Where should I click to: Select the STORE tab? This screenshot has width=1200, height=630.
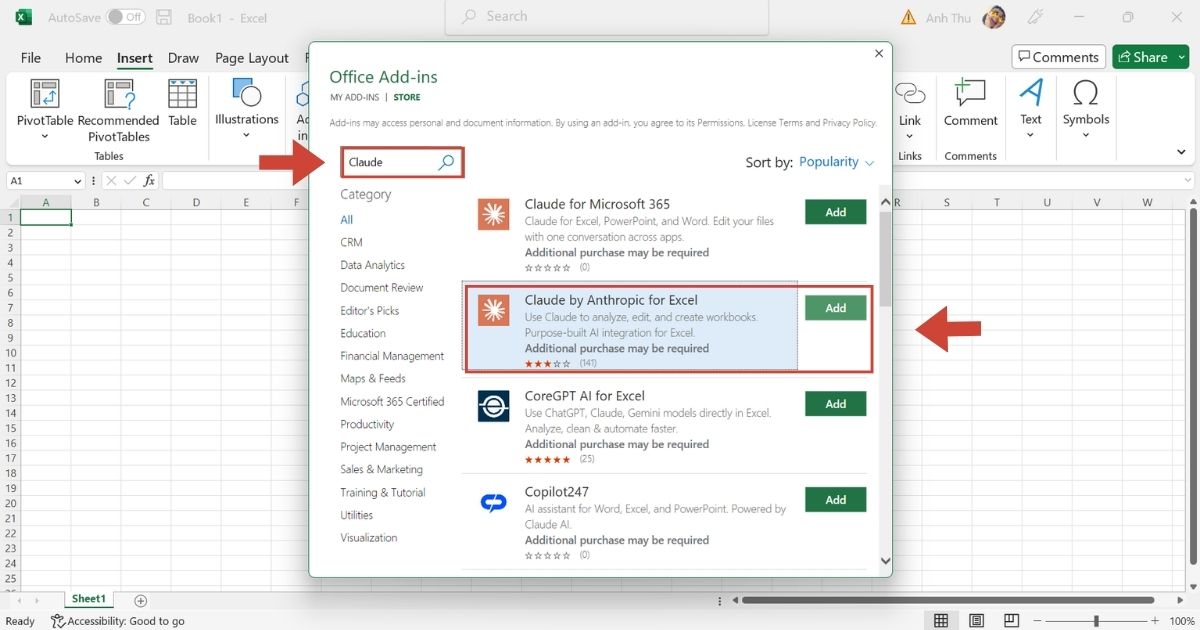pyautogui.click(x=407, y=98)
